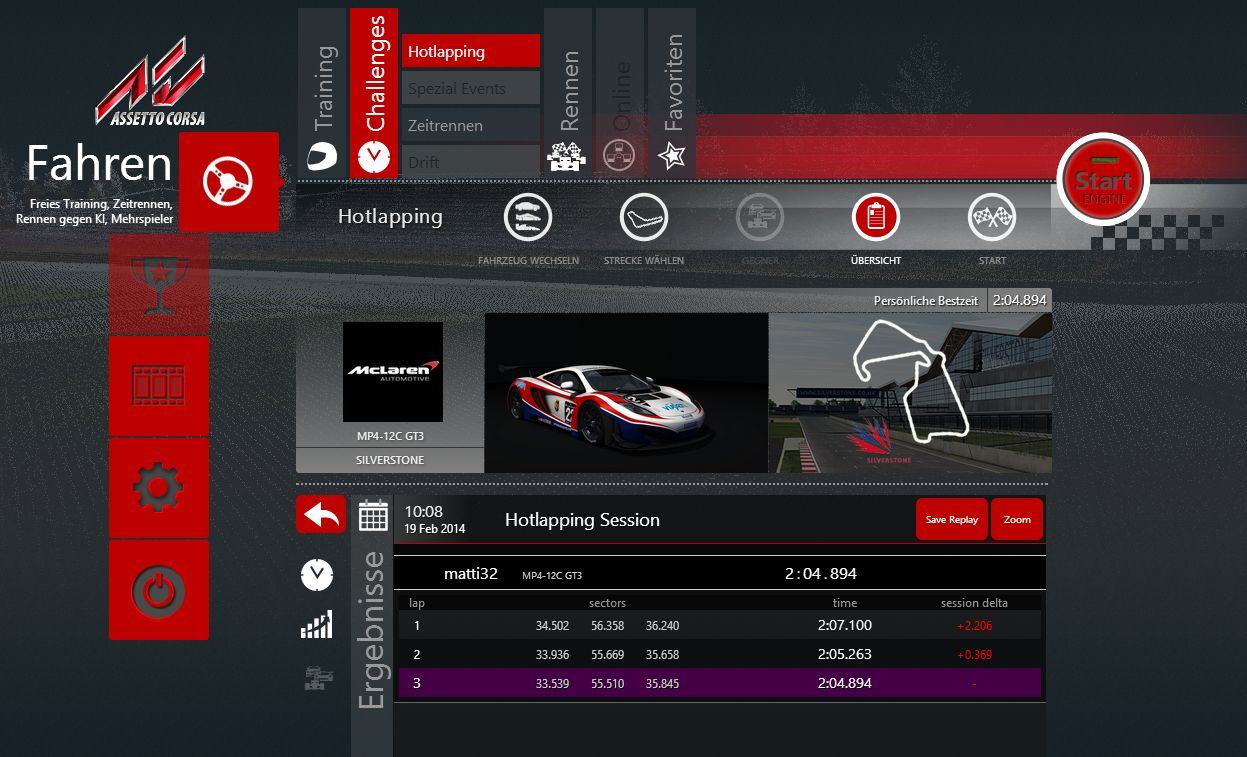
Task: Select lap 1 row with 2:07.100
Action: pos(720,625)
